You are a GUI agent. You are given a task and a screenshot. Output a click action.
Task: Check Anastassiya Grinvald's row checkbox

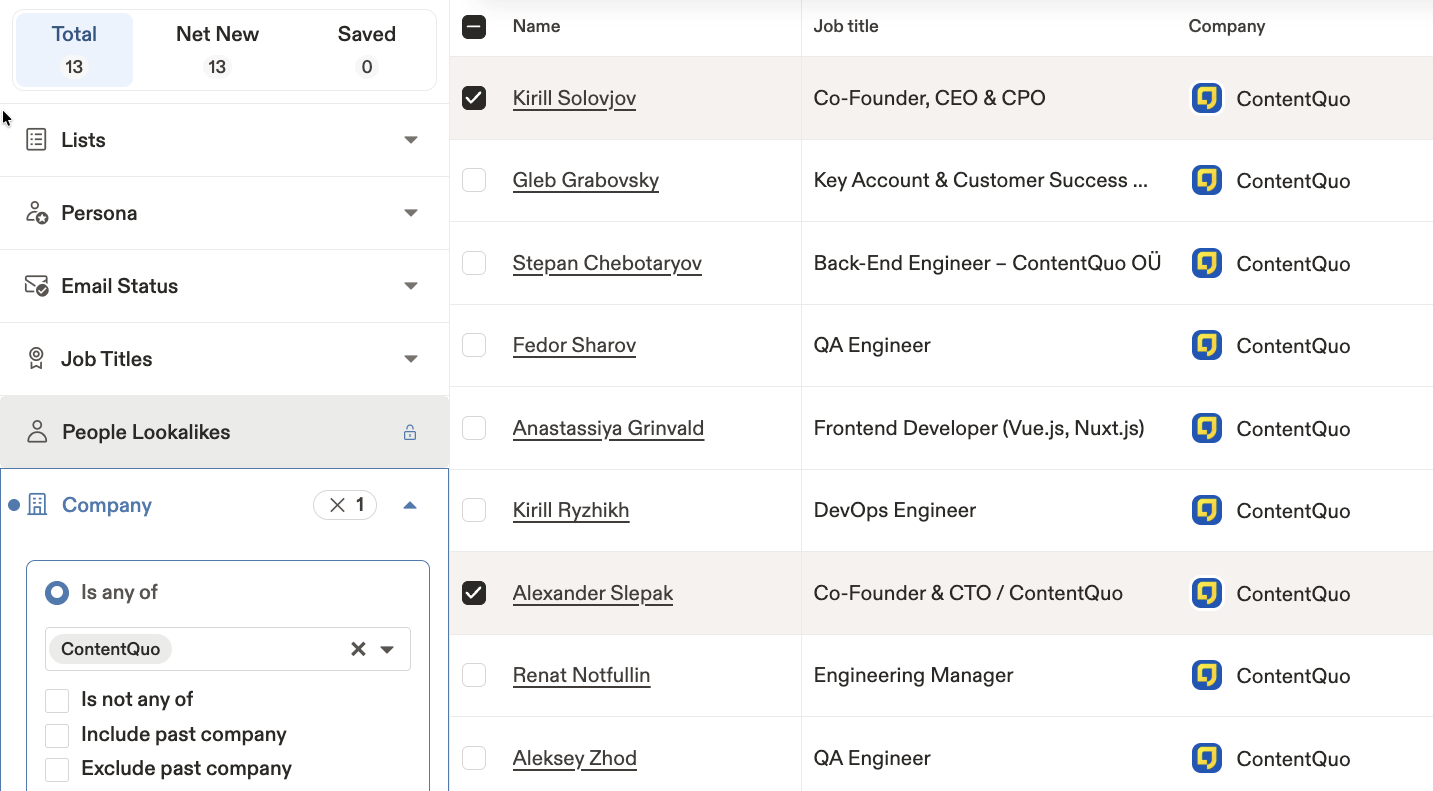[474, 428]
